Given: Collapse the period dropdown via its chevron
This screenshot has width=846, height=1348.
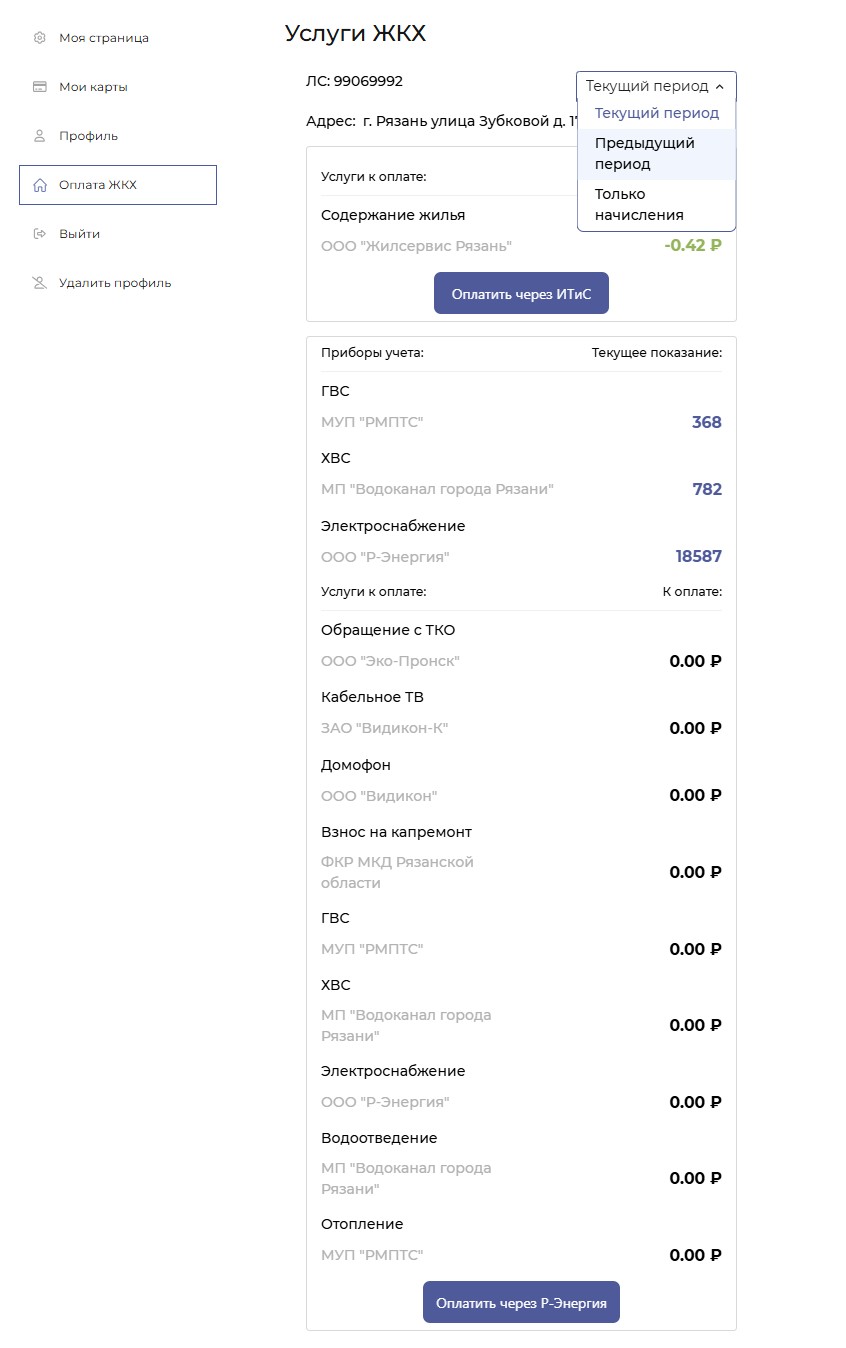Looking at the screenshot, I should [x=720, y=87].
